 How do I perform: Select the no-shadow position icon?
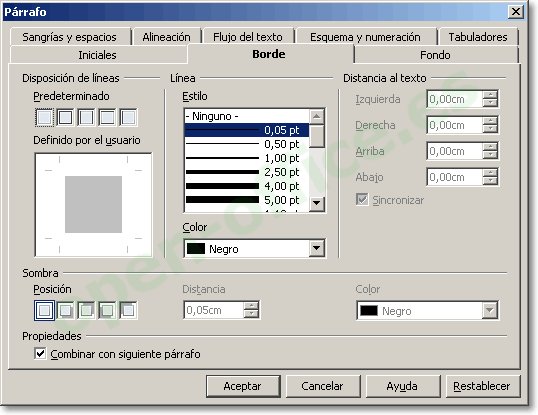tap(44, 310)
